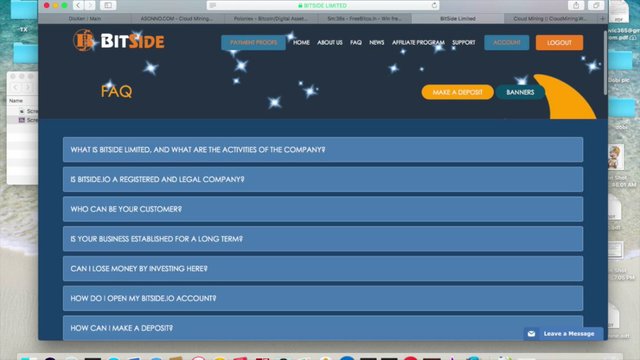Click the BitSide logo

pos(119,40)
